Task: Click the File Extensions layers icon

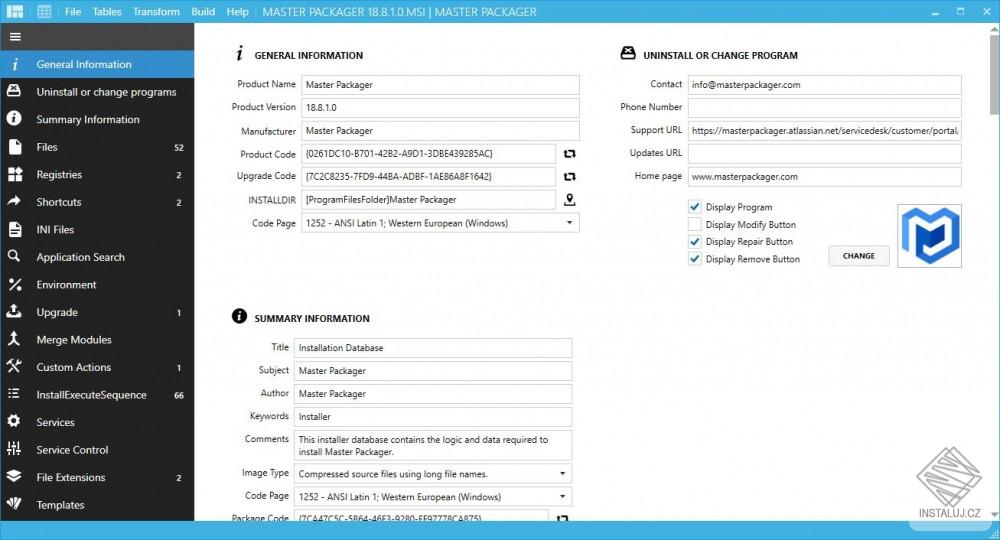Action: (x=14, y=476)
